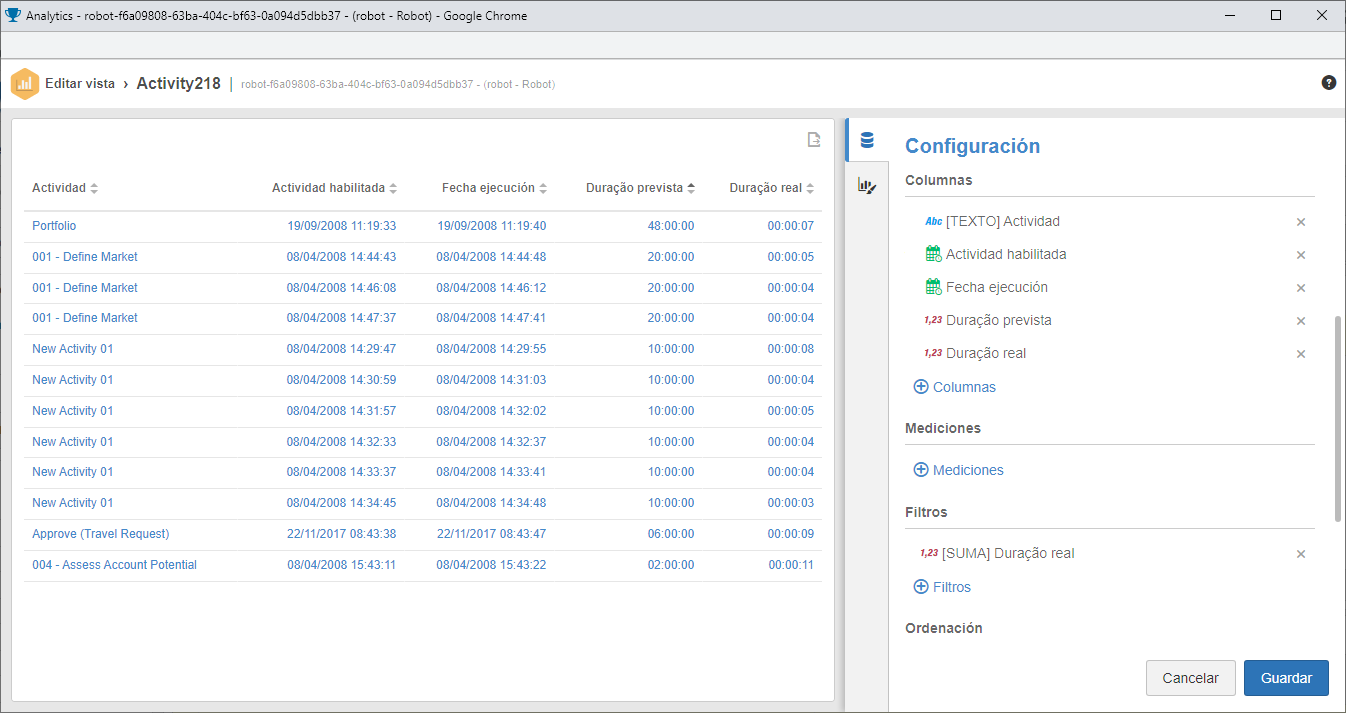1346x713 pixels.
Task: Select the Fecha ejecución column entry
Action: 997,287
